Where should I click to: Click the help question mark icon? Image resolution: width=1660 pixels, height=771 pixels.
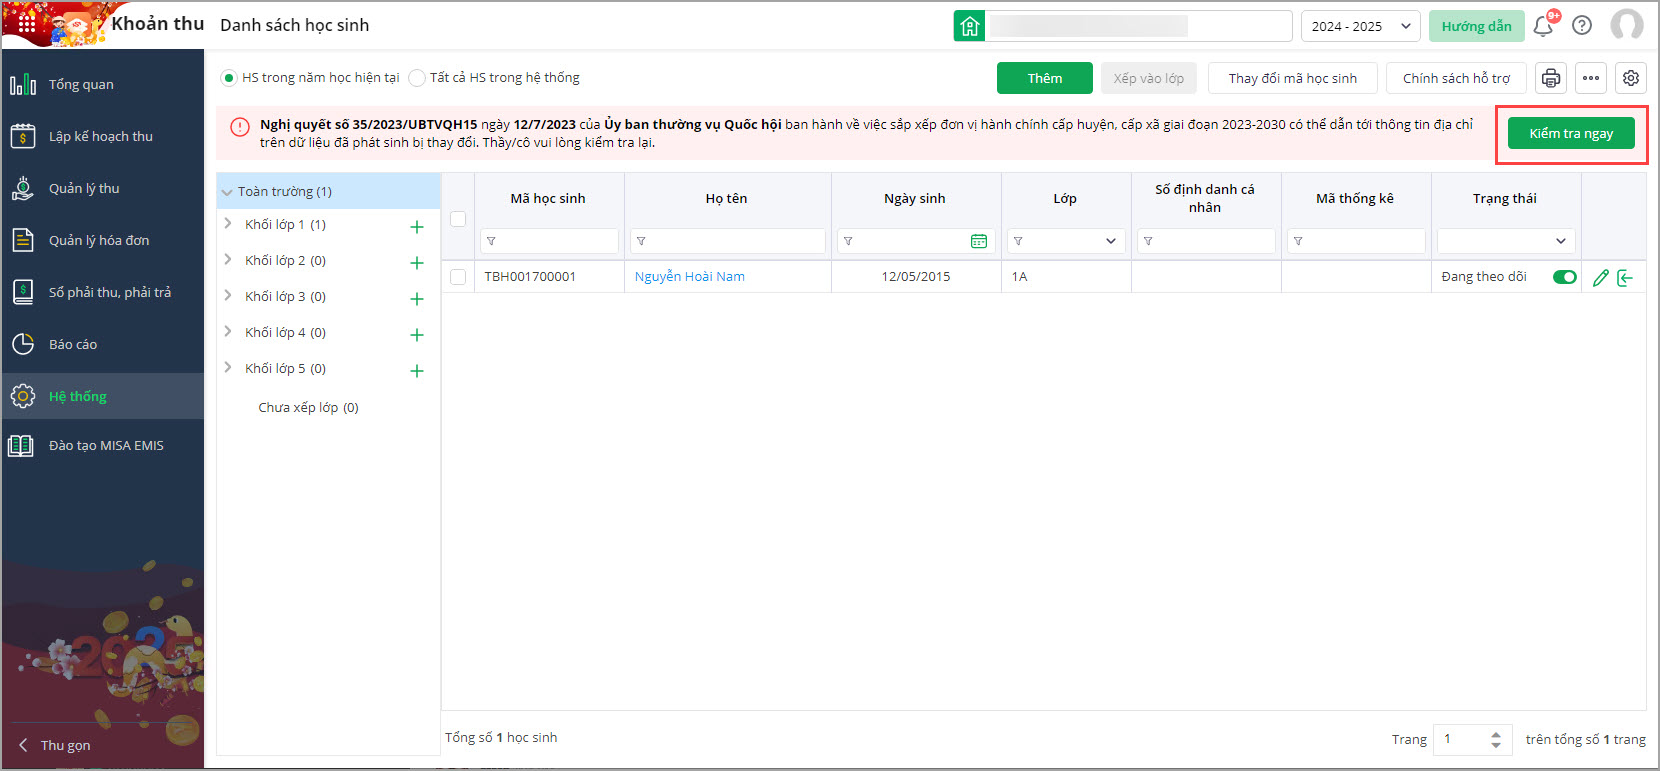coord(1582,26)
